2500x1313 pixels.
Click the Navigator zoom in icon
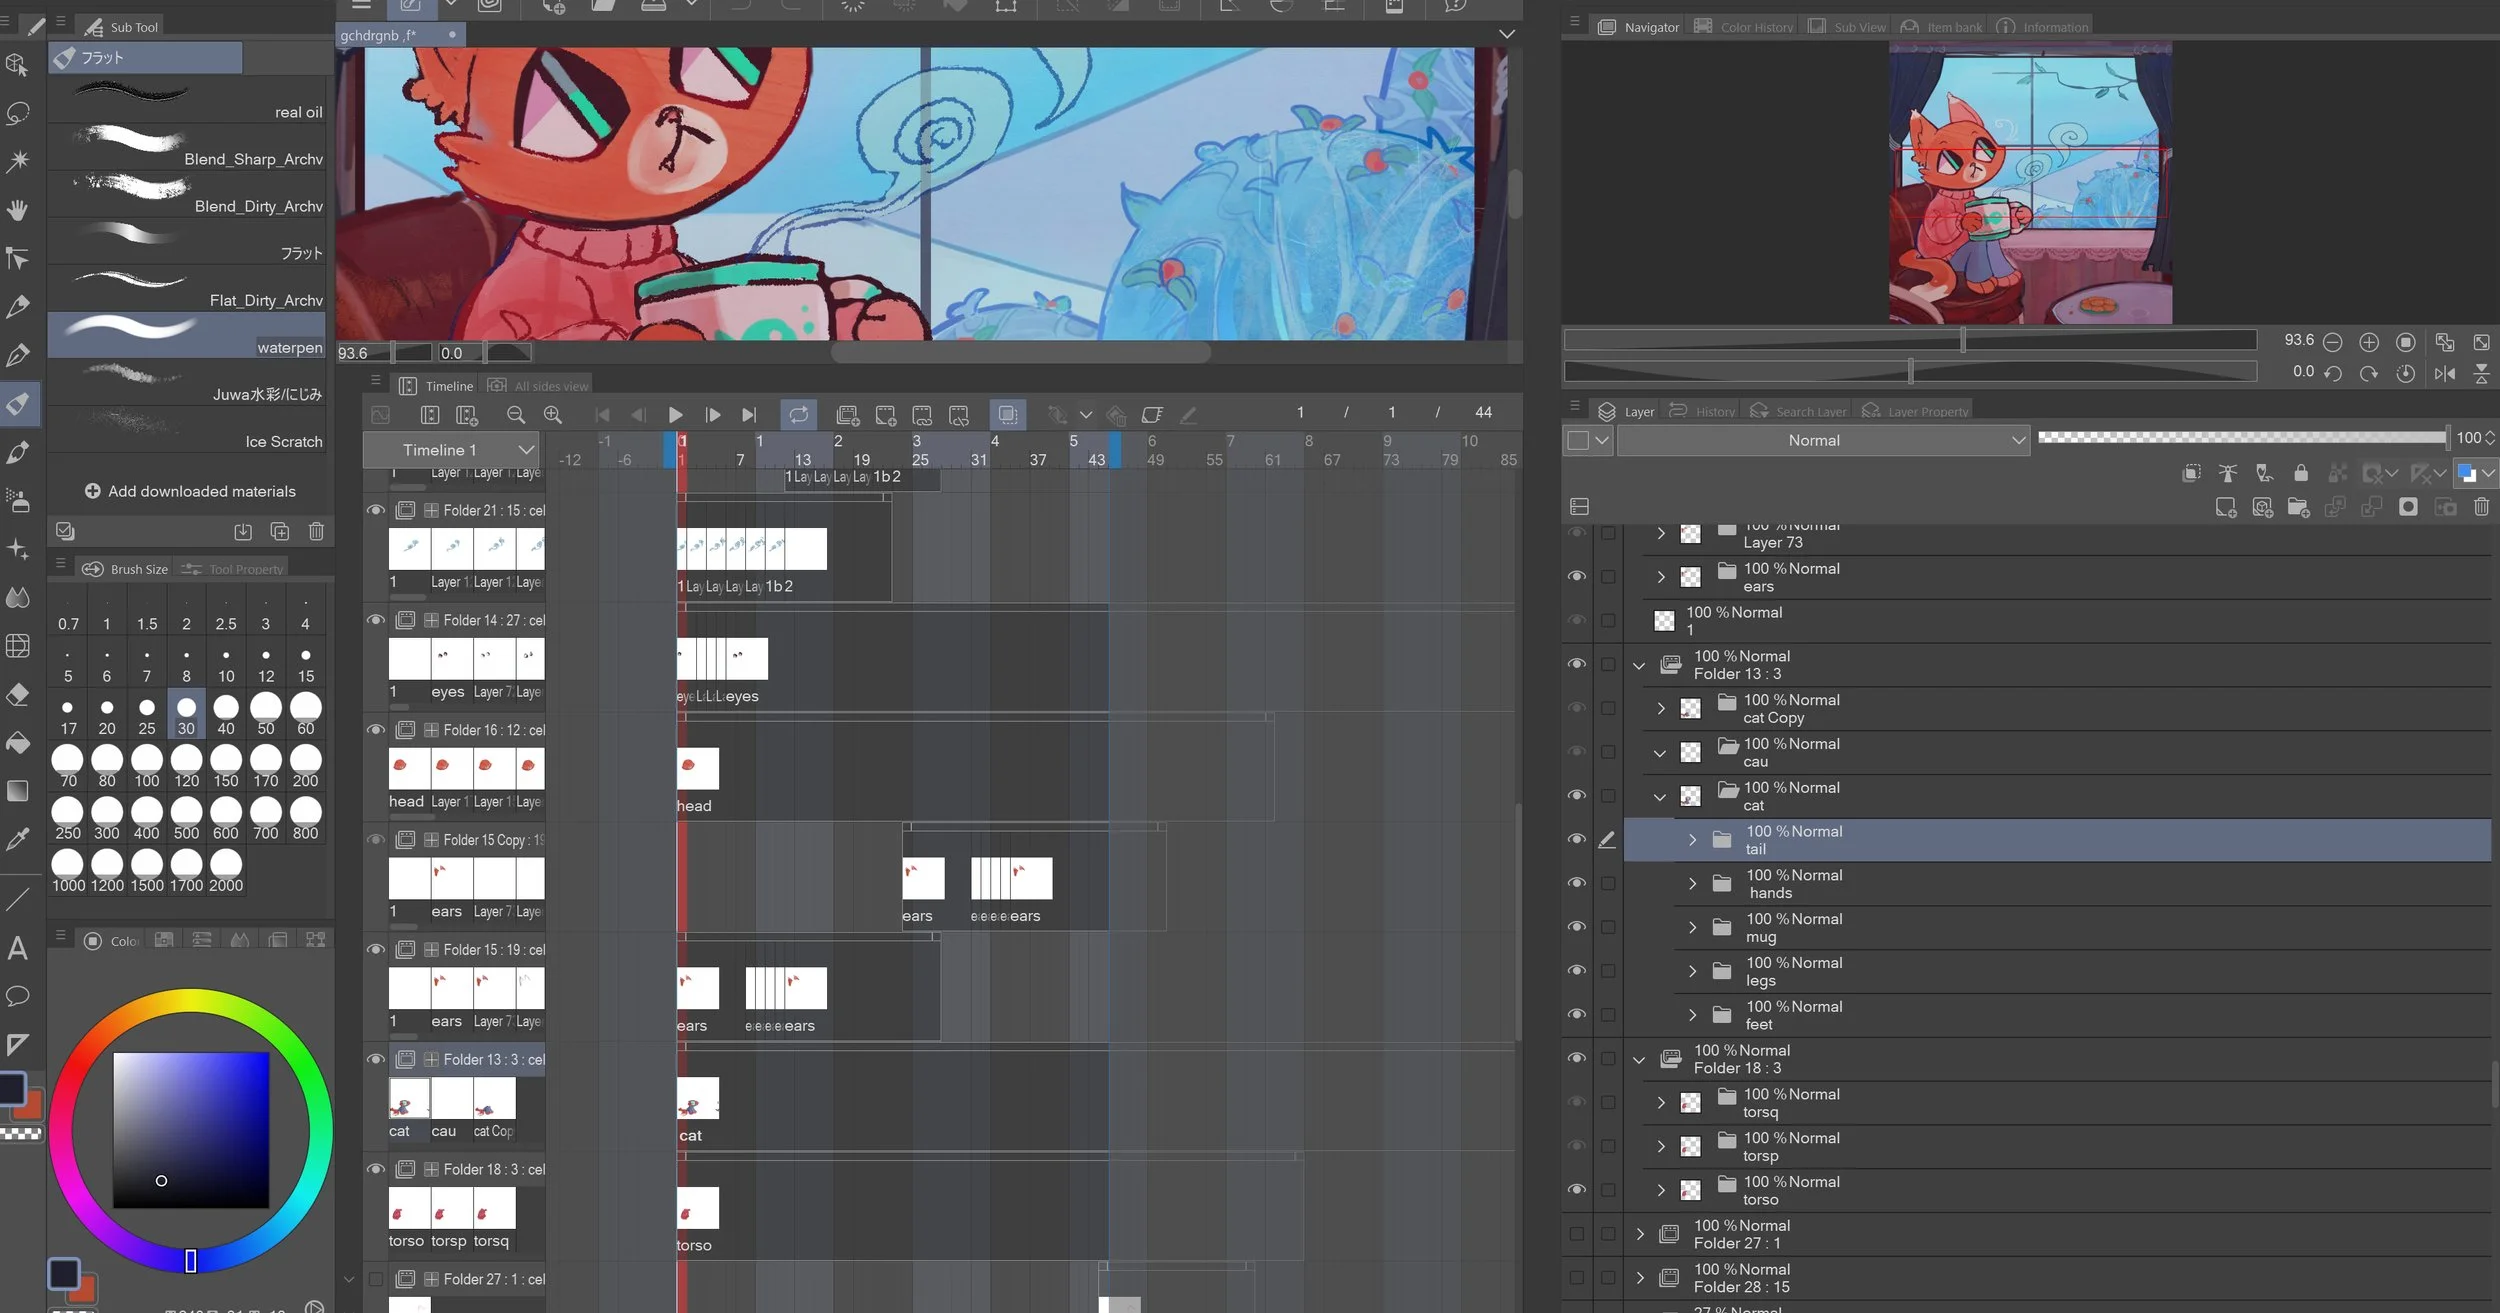2369,343
